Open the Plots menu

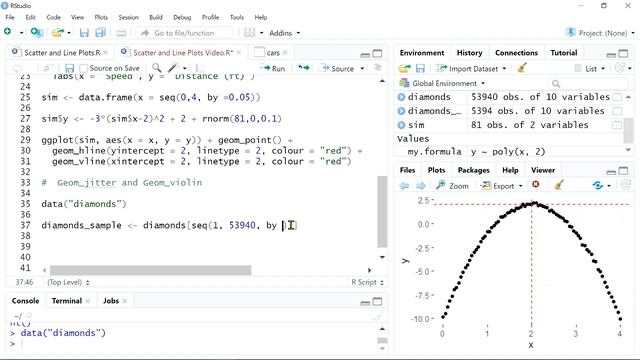coord(101,17)
